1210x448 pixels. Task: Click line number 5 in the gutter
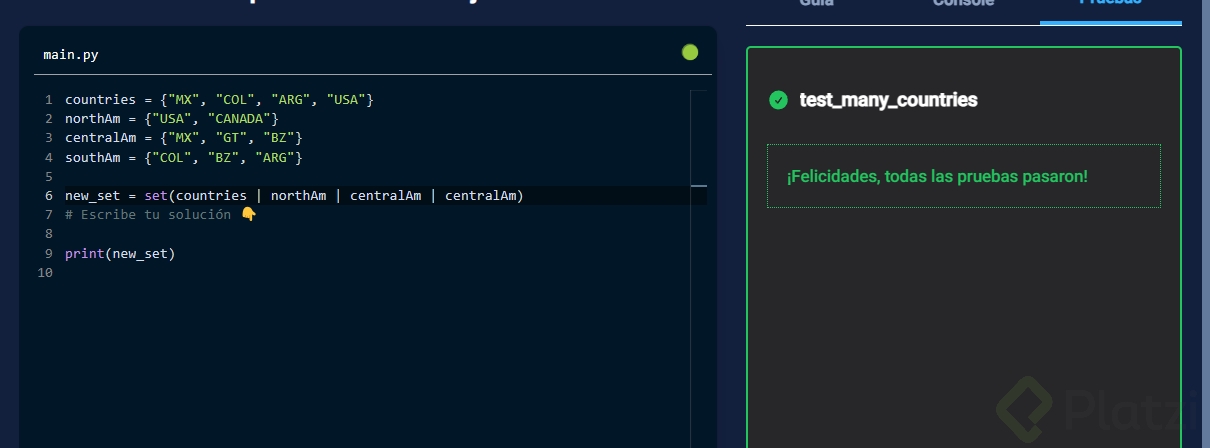[x=48, y=177]
